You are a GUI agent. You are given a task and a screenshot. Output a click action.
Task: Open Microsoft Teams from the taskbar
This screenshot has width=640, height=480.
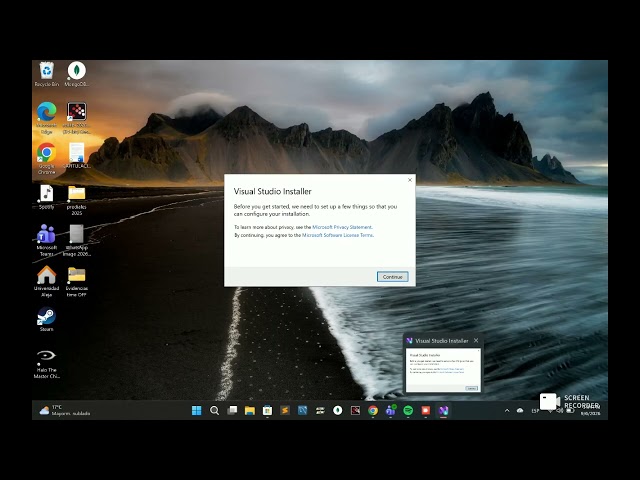pos(390,411)
